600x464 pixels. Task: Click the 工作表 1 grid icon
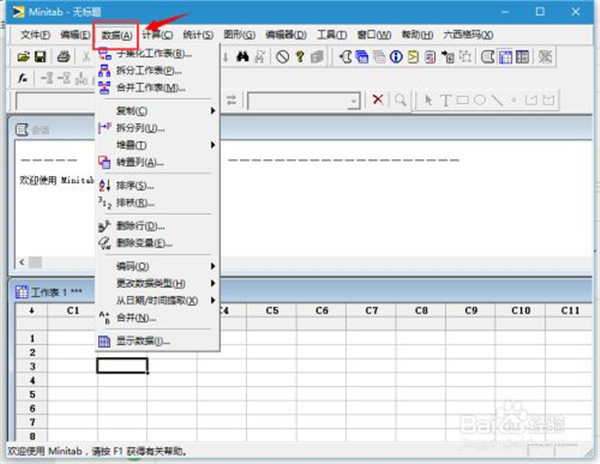point(21,292)
